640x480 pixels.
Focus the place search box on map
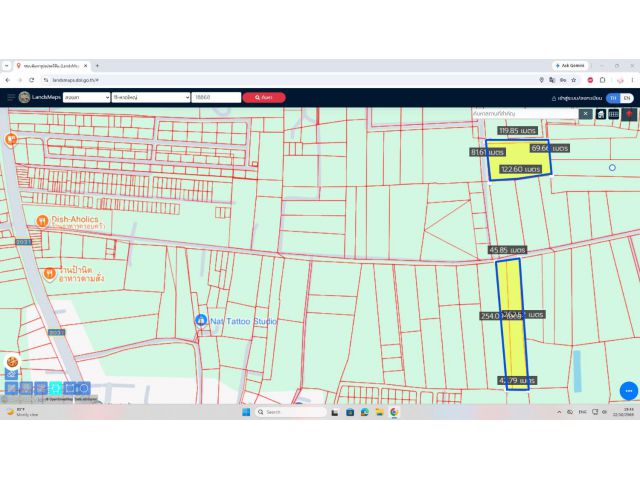526,113
